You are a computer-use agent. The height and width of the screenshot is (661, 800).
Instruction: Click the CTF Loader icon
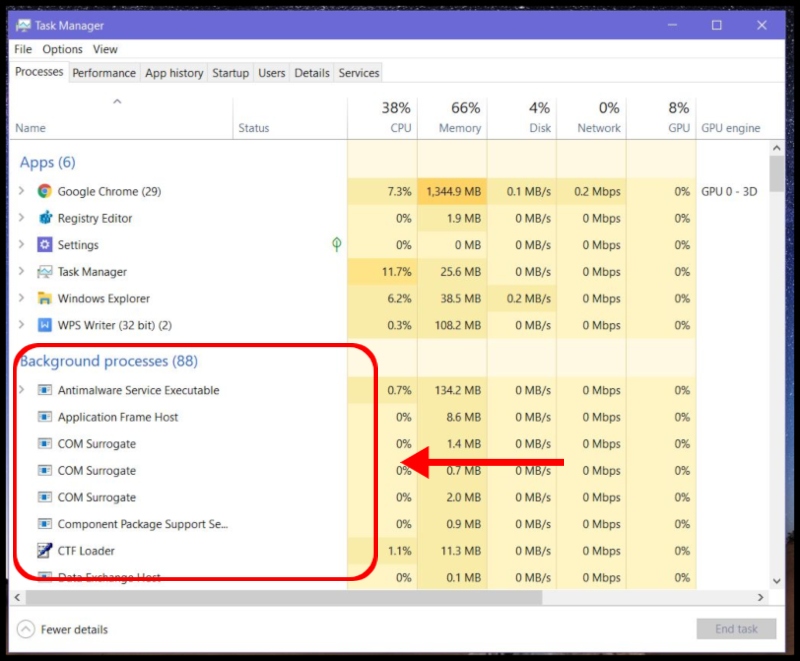(44, 550)
